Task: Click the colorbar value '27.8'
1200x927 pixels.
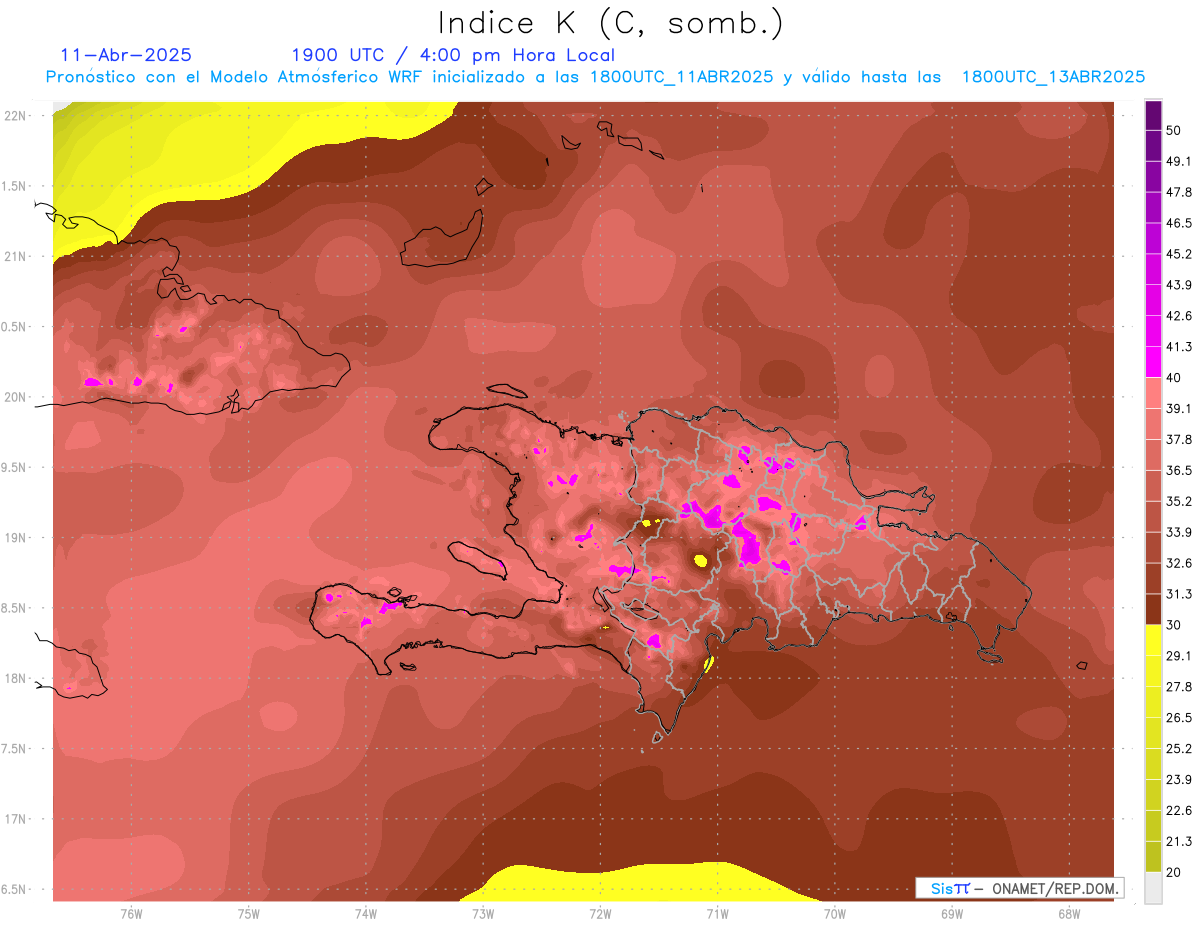Action: coord(1179,687)
